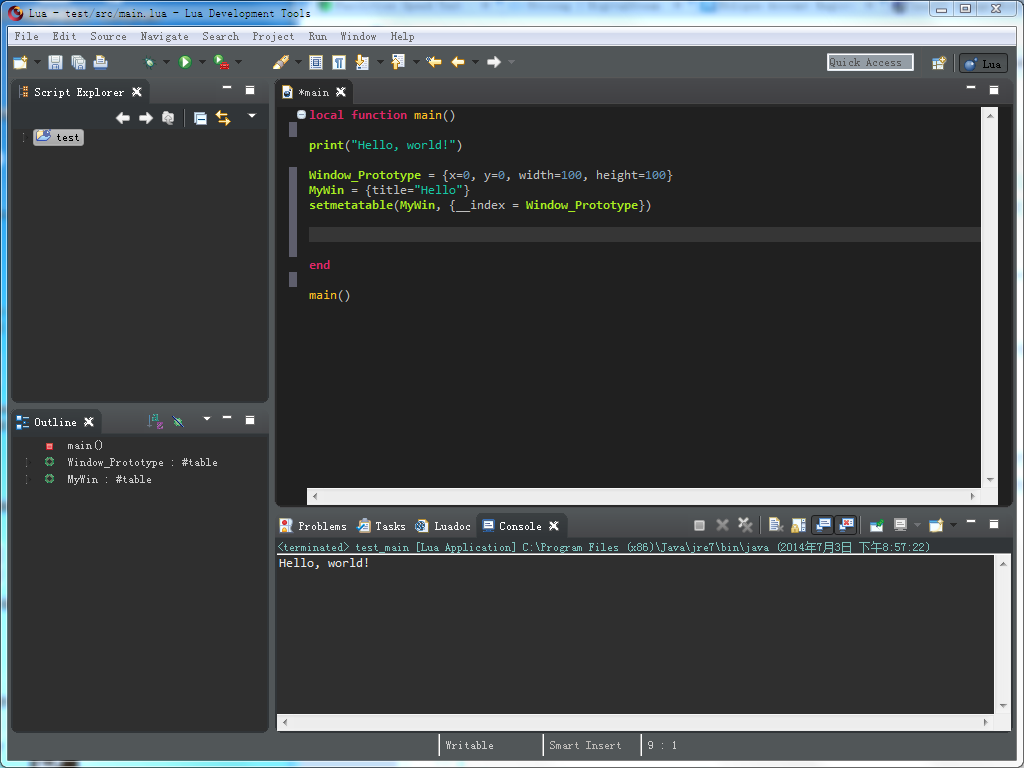
Task: Click the Save icon in the toolbar
Action: tap(55, 62)
